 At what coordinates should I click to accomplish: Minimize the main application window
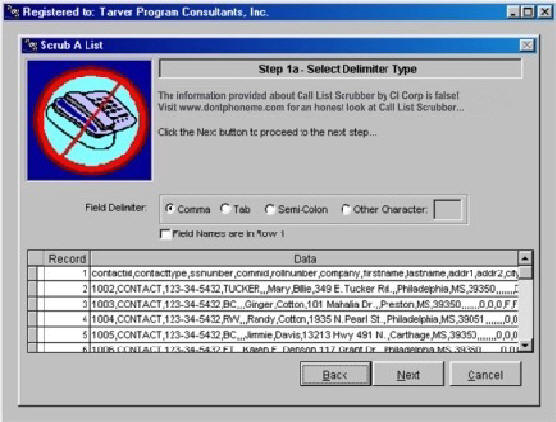[514, 12]
